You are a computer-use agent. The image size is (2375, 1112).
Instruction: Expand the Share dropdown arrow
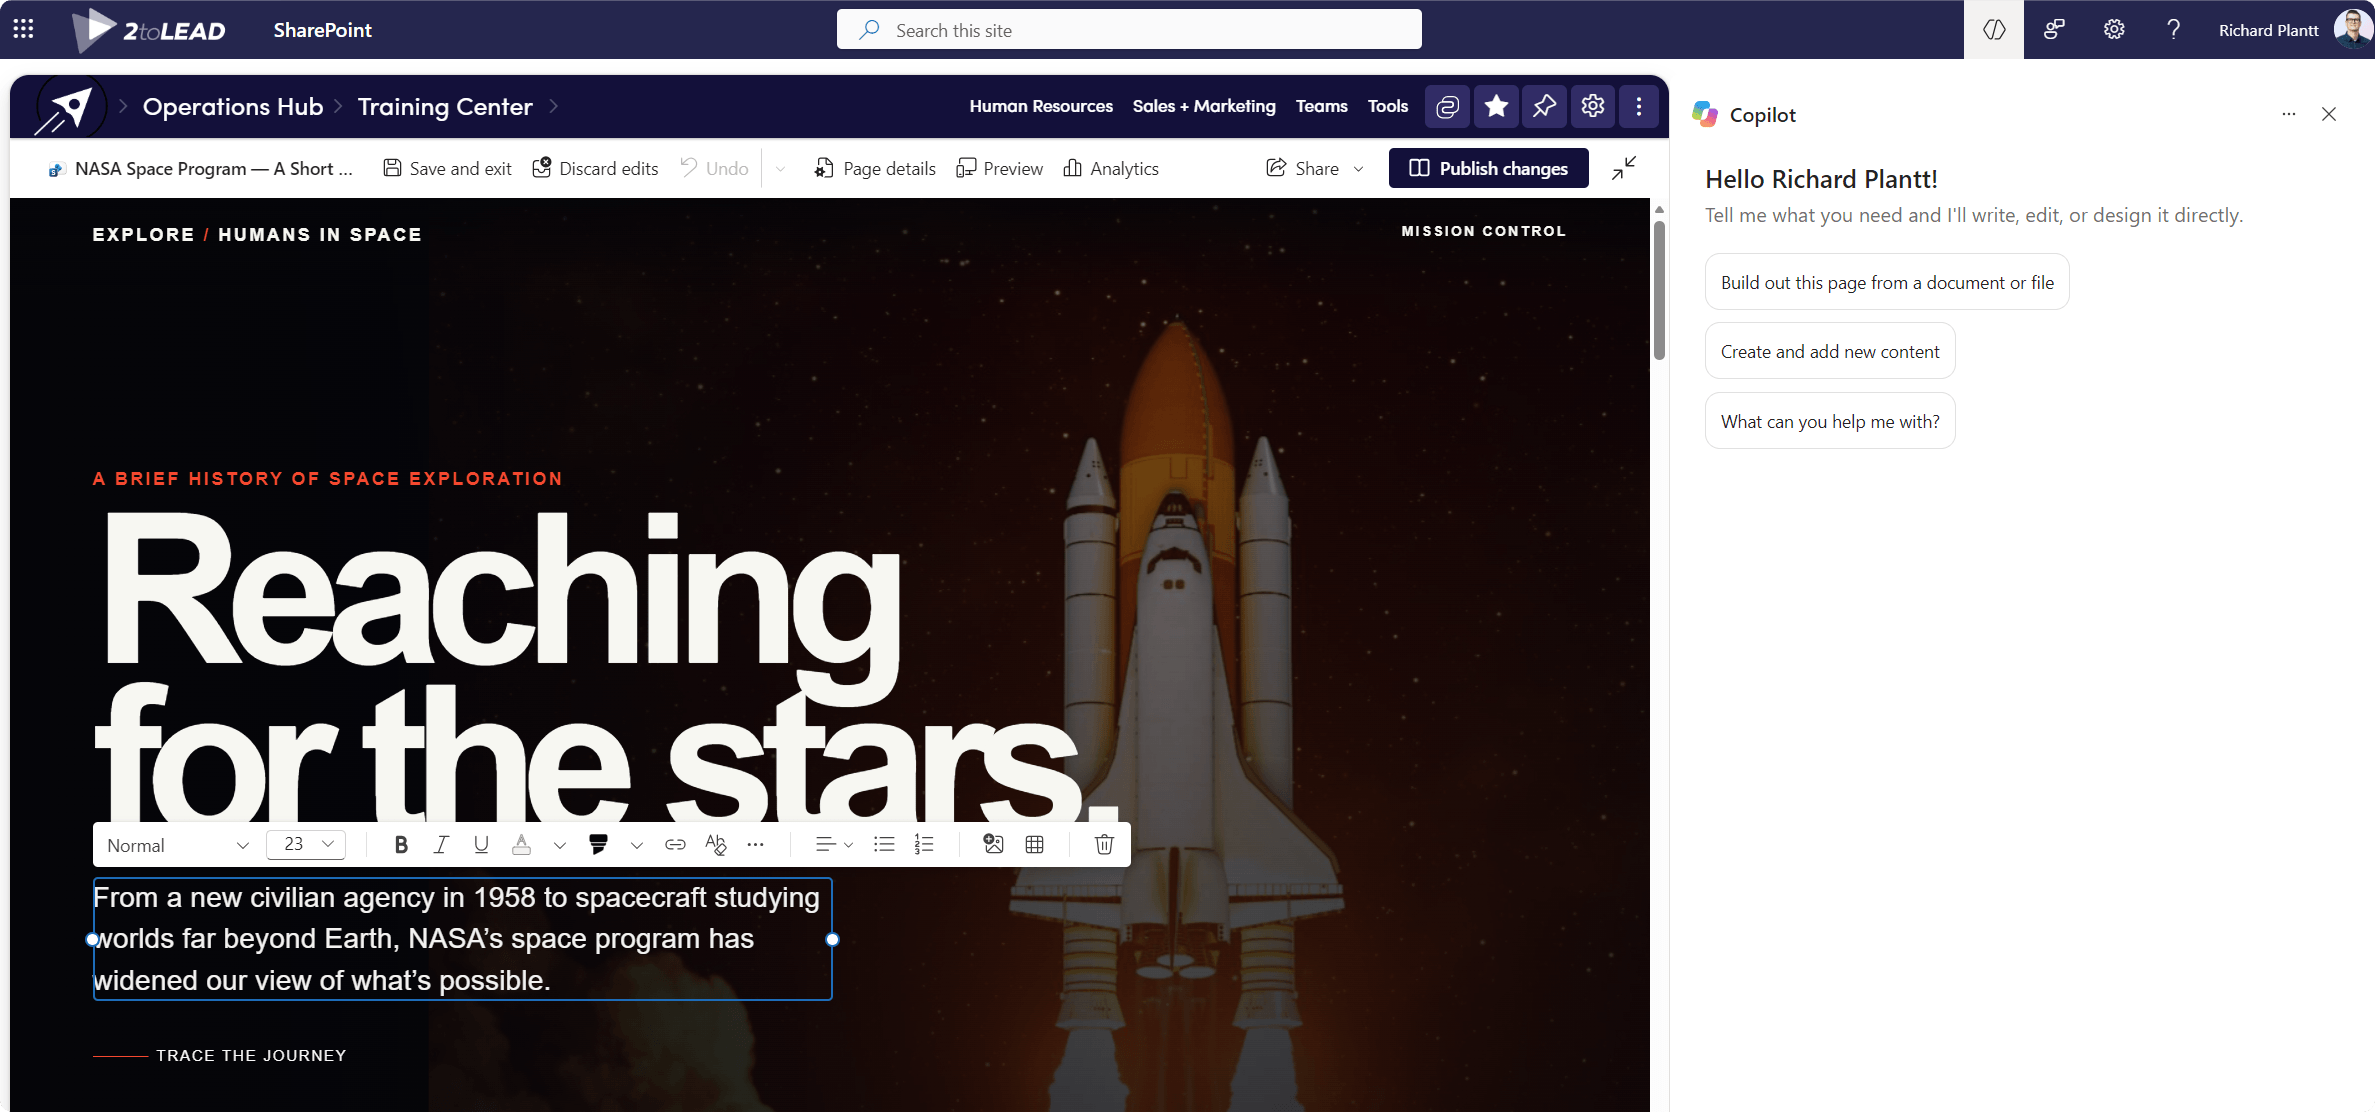click(1359, 169)
